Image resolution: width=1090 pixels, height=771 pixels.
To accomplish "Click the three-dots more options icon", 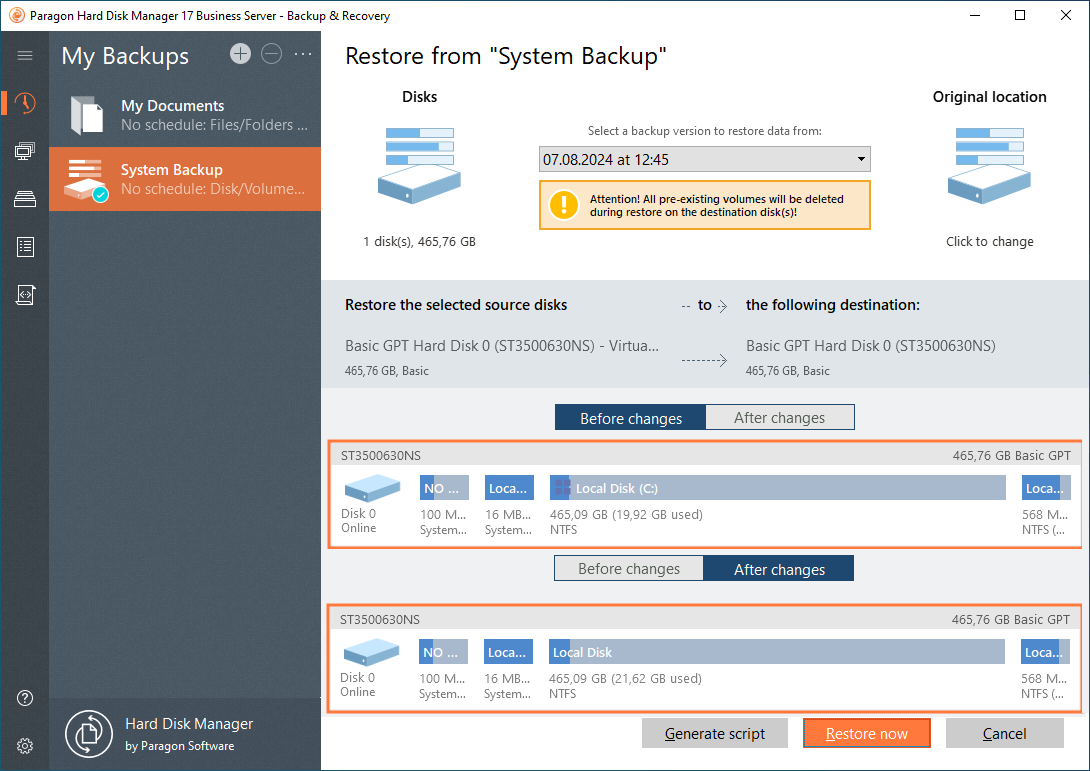I will tap(303, 54).
